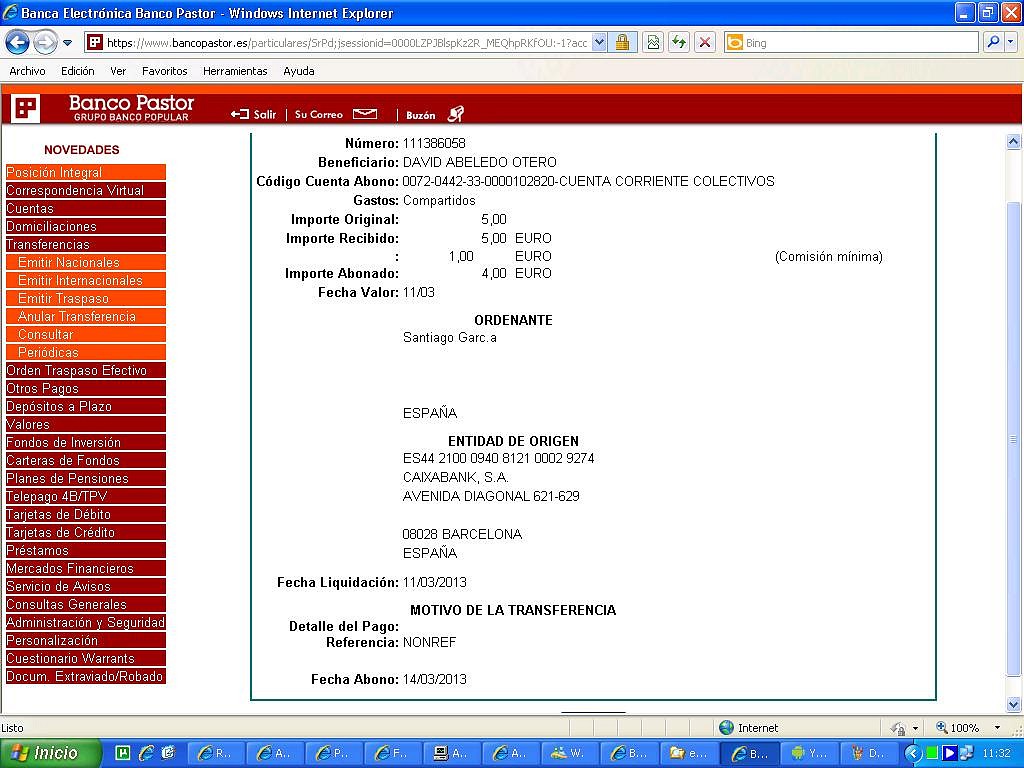Open Tarjetas de Crédito
1024x768 pixels.
click(x=86, y=532)
